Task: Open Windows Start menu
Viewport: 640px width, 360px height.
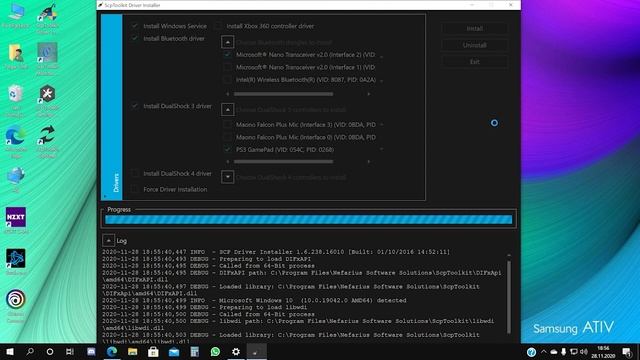Action: 10,351
